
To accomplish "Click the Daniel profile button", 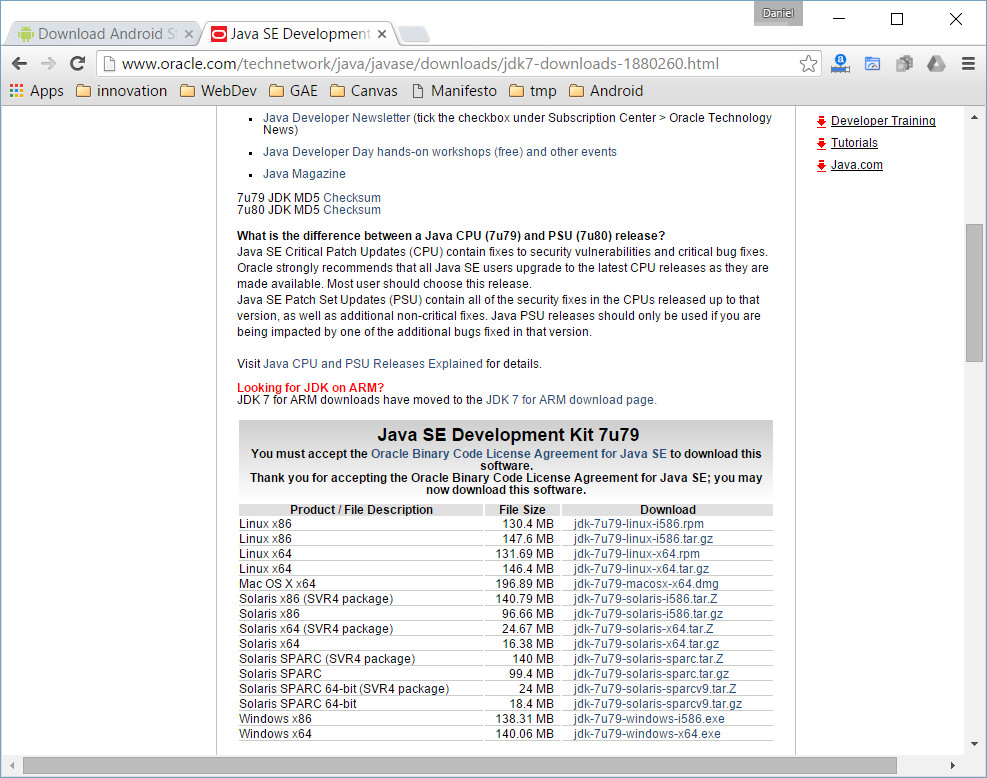I will point(778,13).
